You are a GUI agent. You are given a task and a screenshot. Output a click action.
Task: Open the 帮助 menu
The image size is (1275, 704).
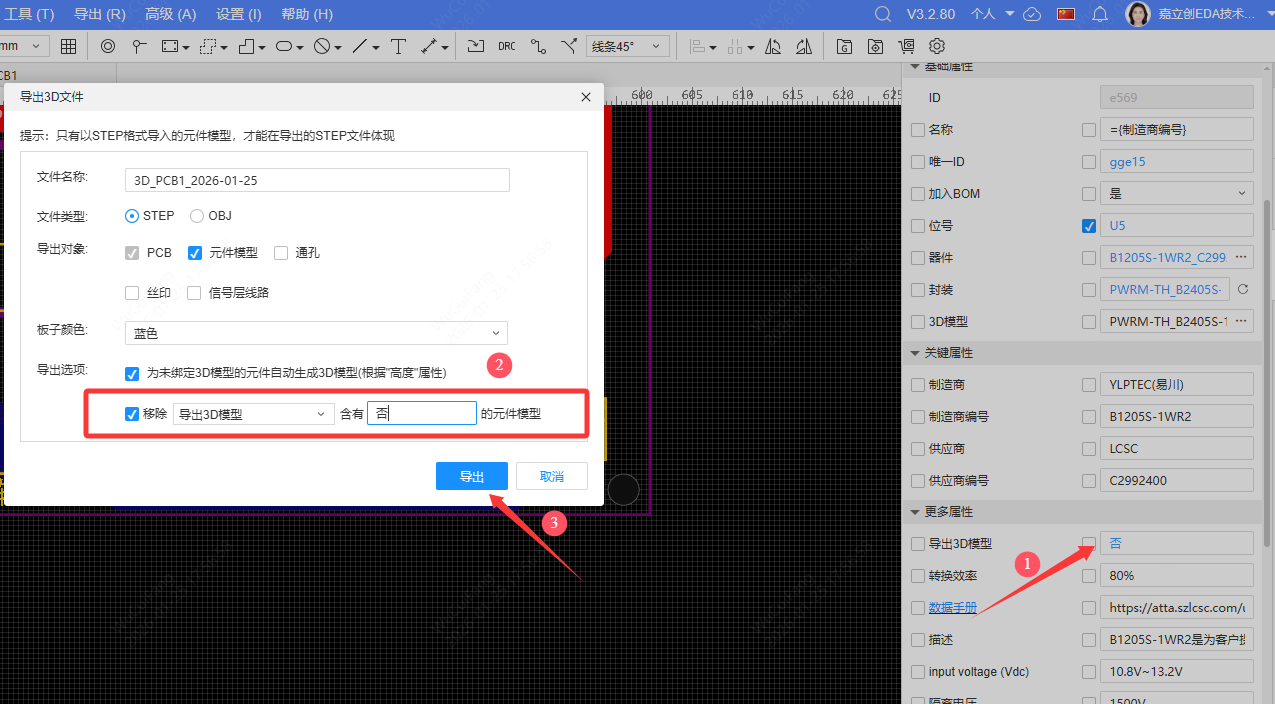click(306, 14)
